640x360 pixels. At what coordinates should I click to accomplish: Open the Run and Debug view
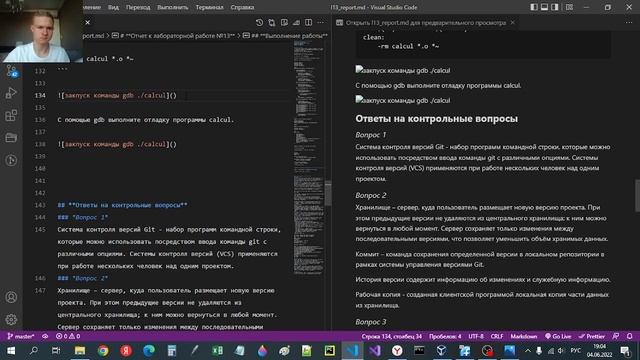[11, 93]
